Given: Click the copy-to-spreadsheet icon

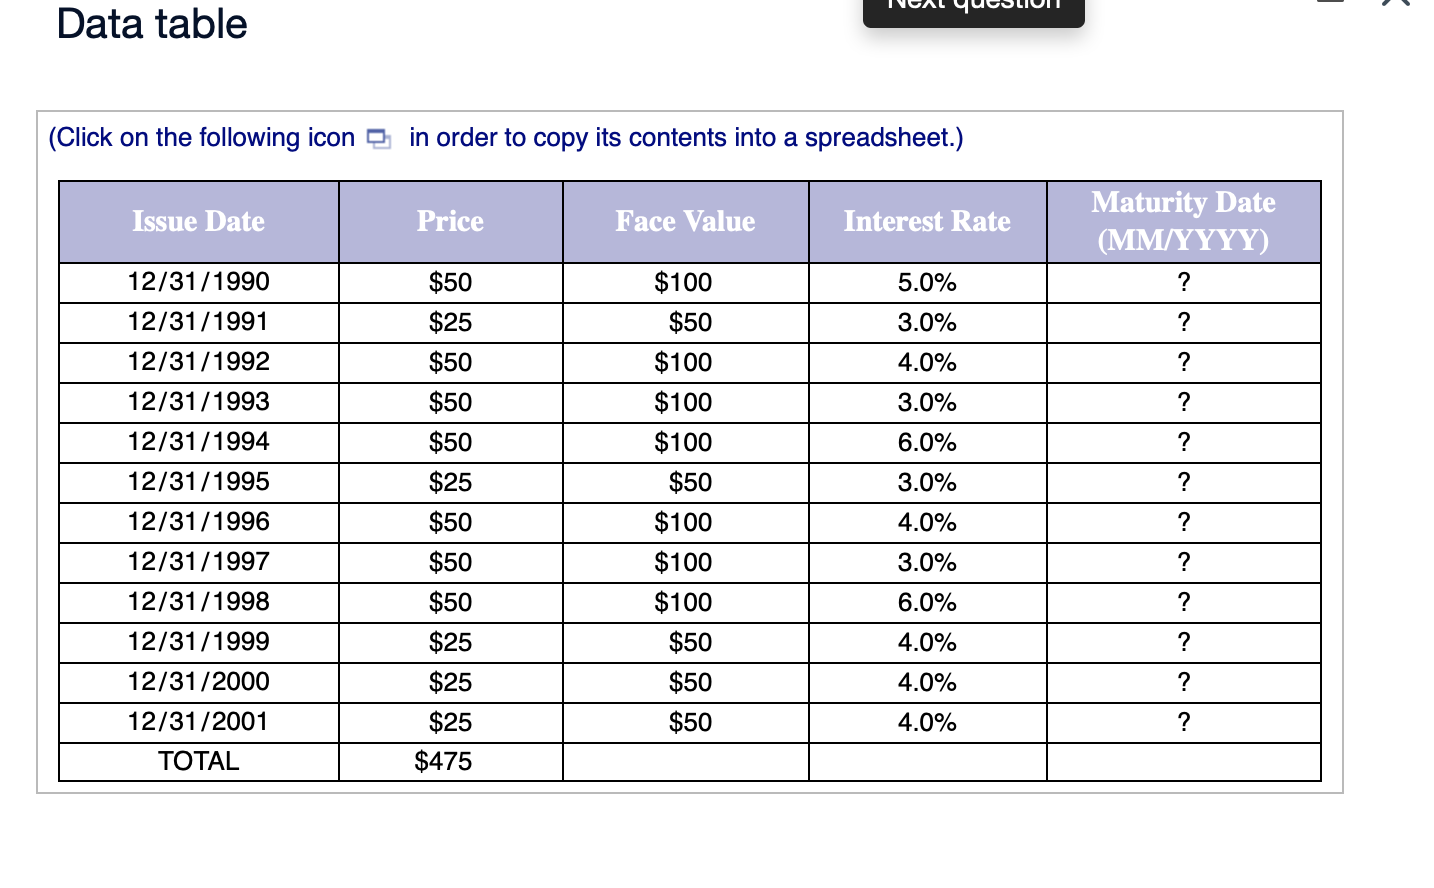Looking at the screenshot, I should [377, 138].
